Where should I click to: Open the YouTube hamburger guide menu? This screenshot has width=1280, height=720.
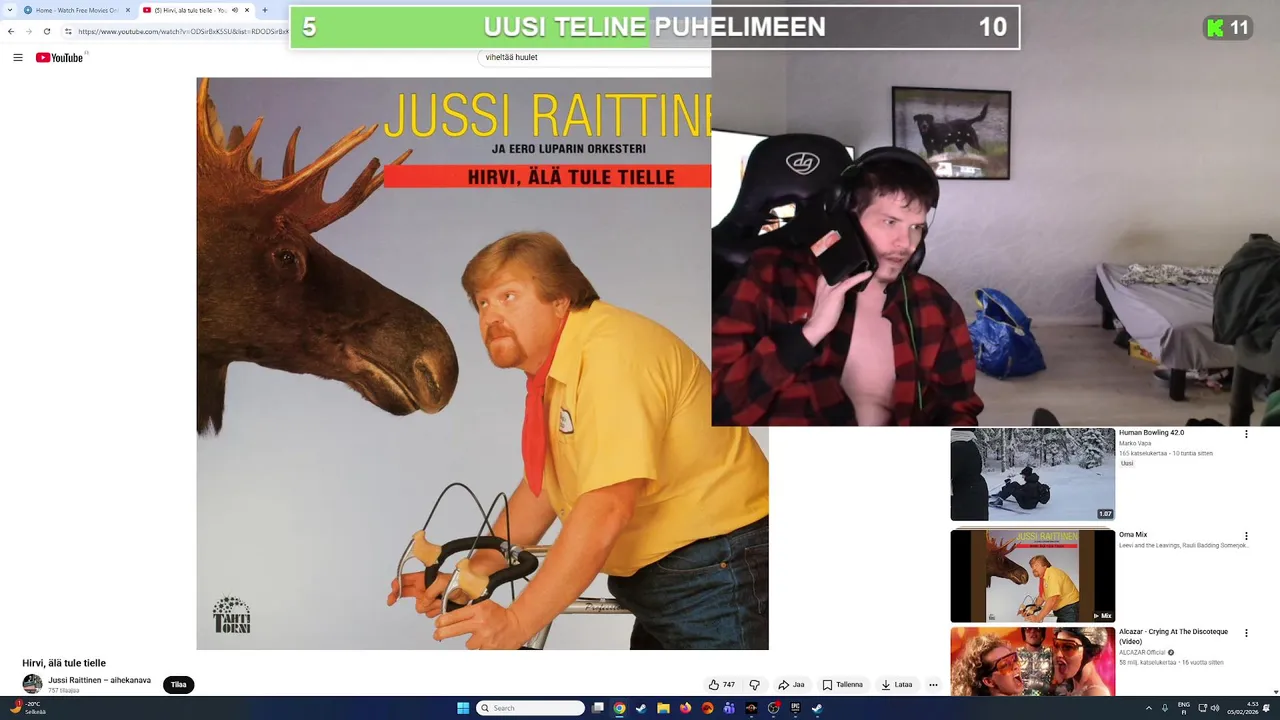[18, 58]
